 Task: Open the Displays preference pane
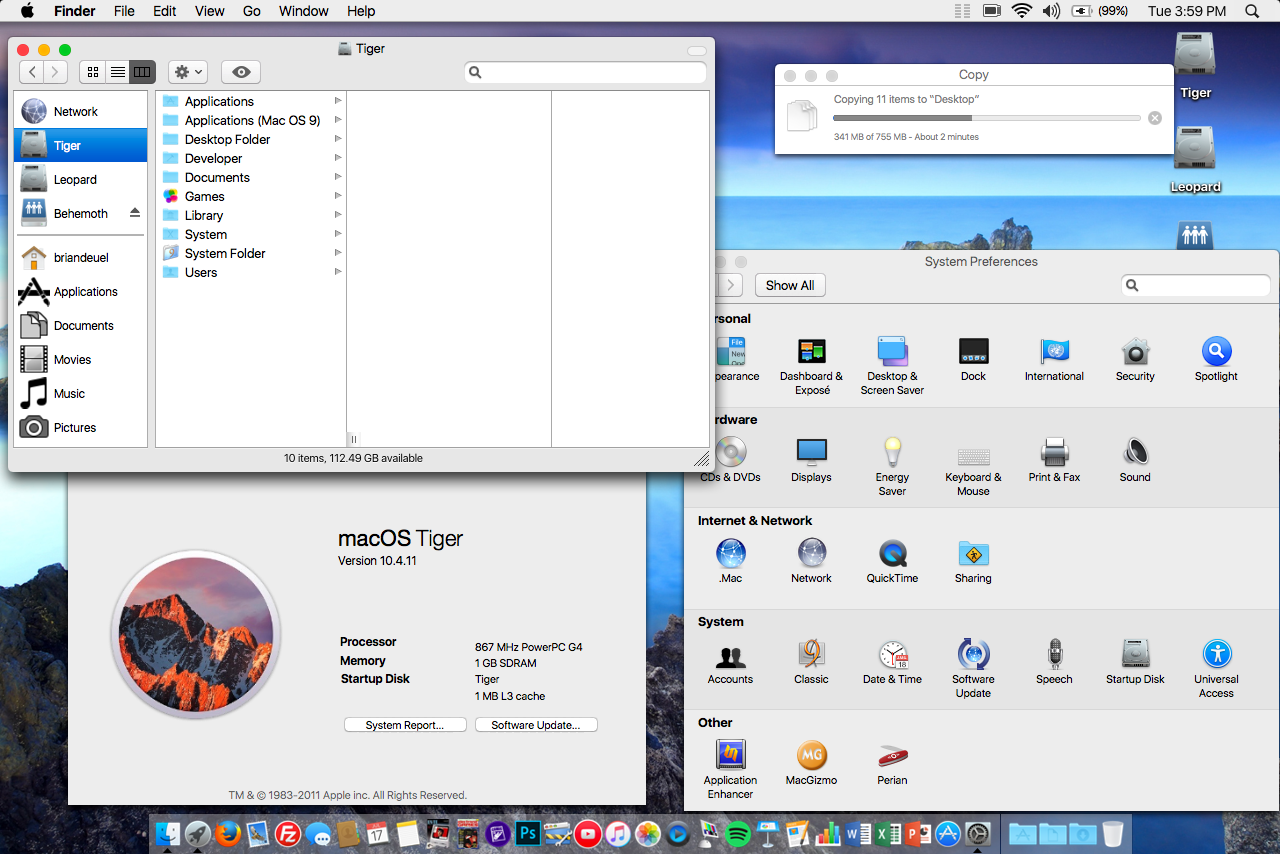tap(811, 452)
